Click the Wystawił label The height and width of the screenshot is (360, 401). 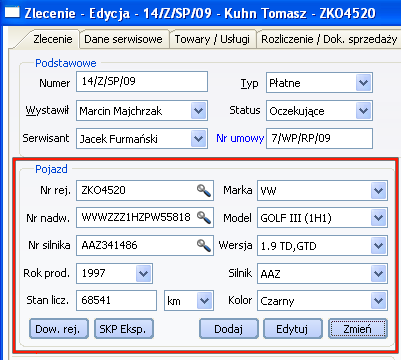click(47, 110)
